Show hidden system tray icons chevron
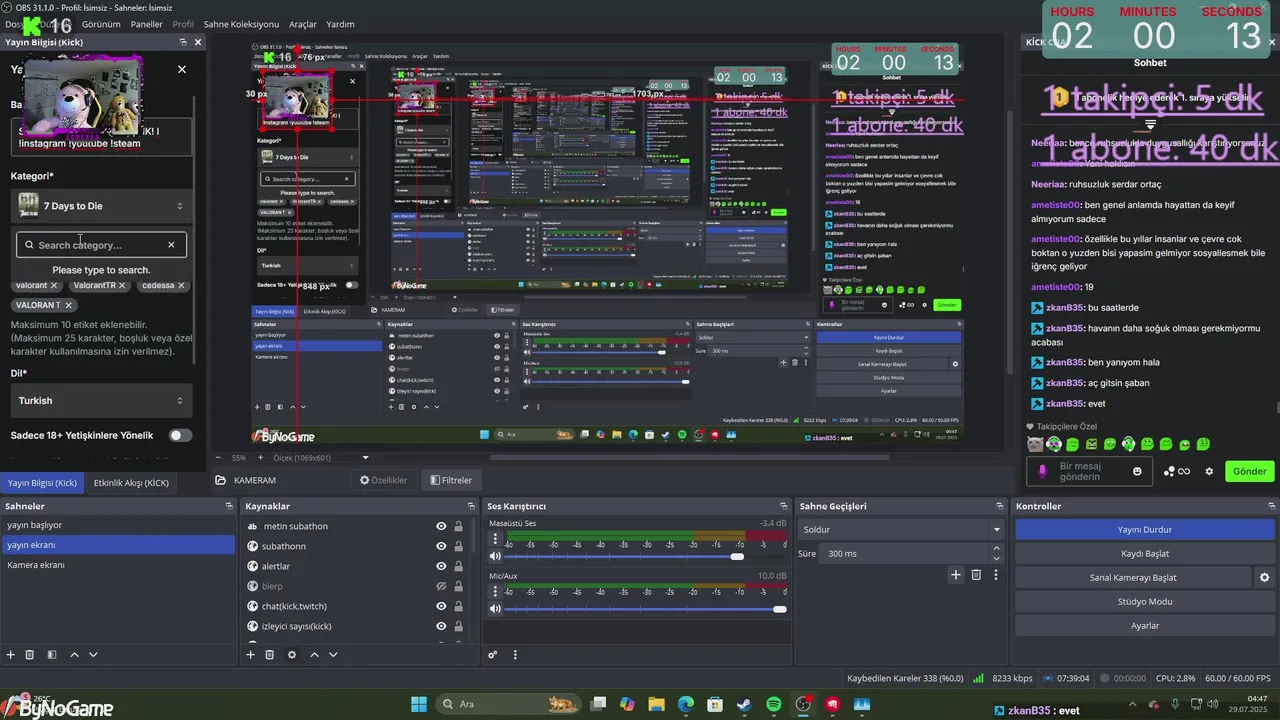1280x720 pixels. [x=1133, y=704]
